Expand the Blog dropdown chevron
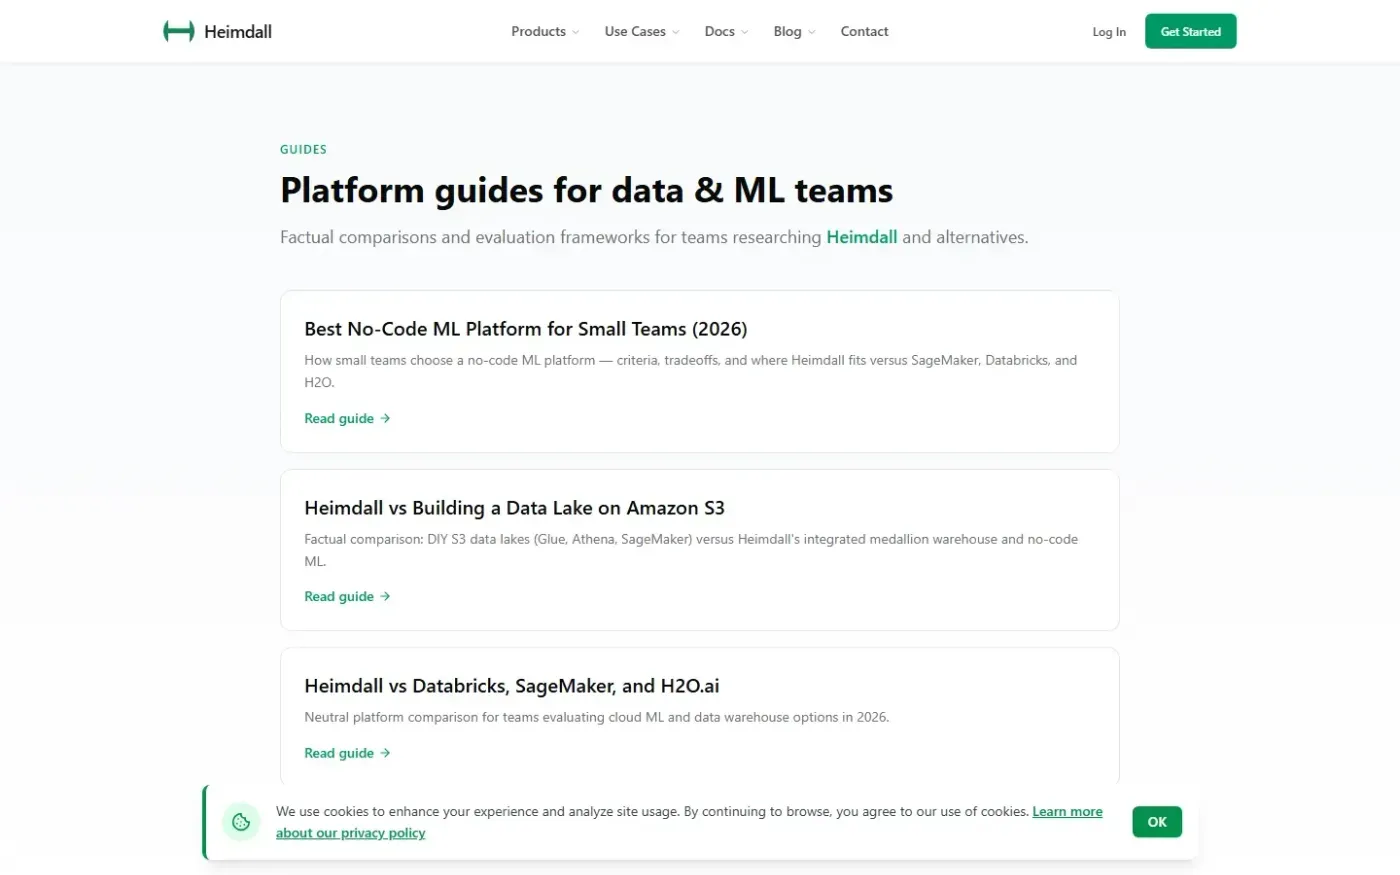 (812, 32)
